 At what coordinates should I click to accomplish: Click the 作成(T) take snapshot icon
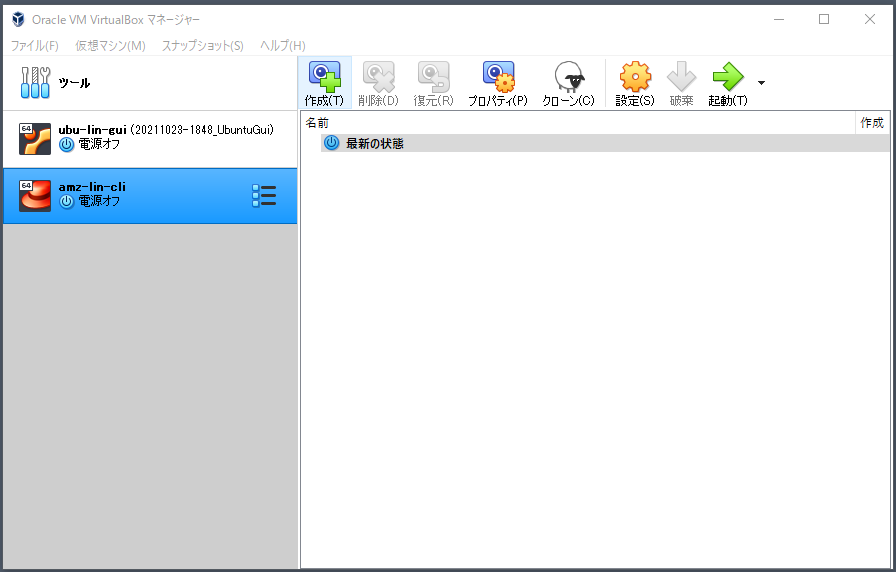coord(324,77)
